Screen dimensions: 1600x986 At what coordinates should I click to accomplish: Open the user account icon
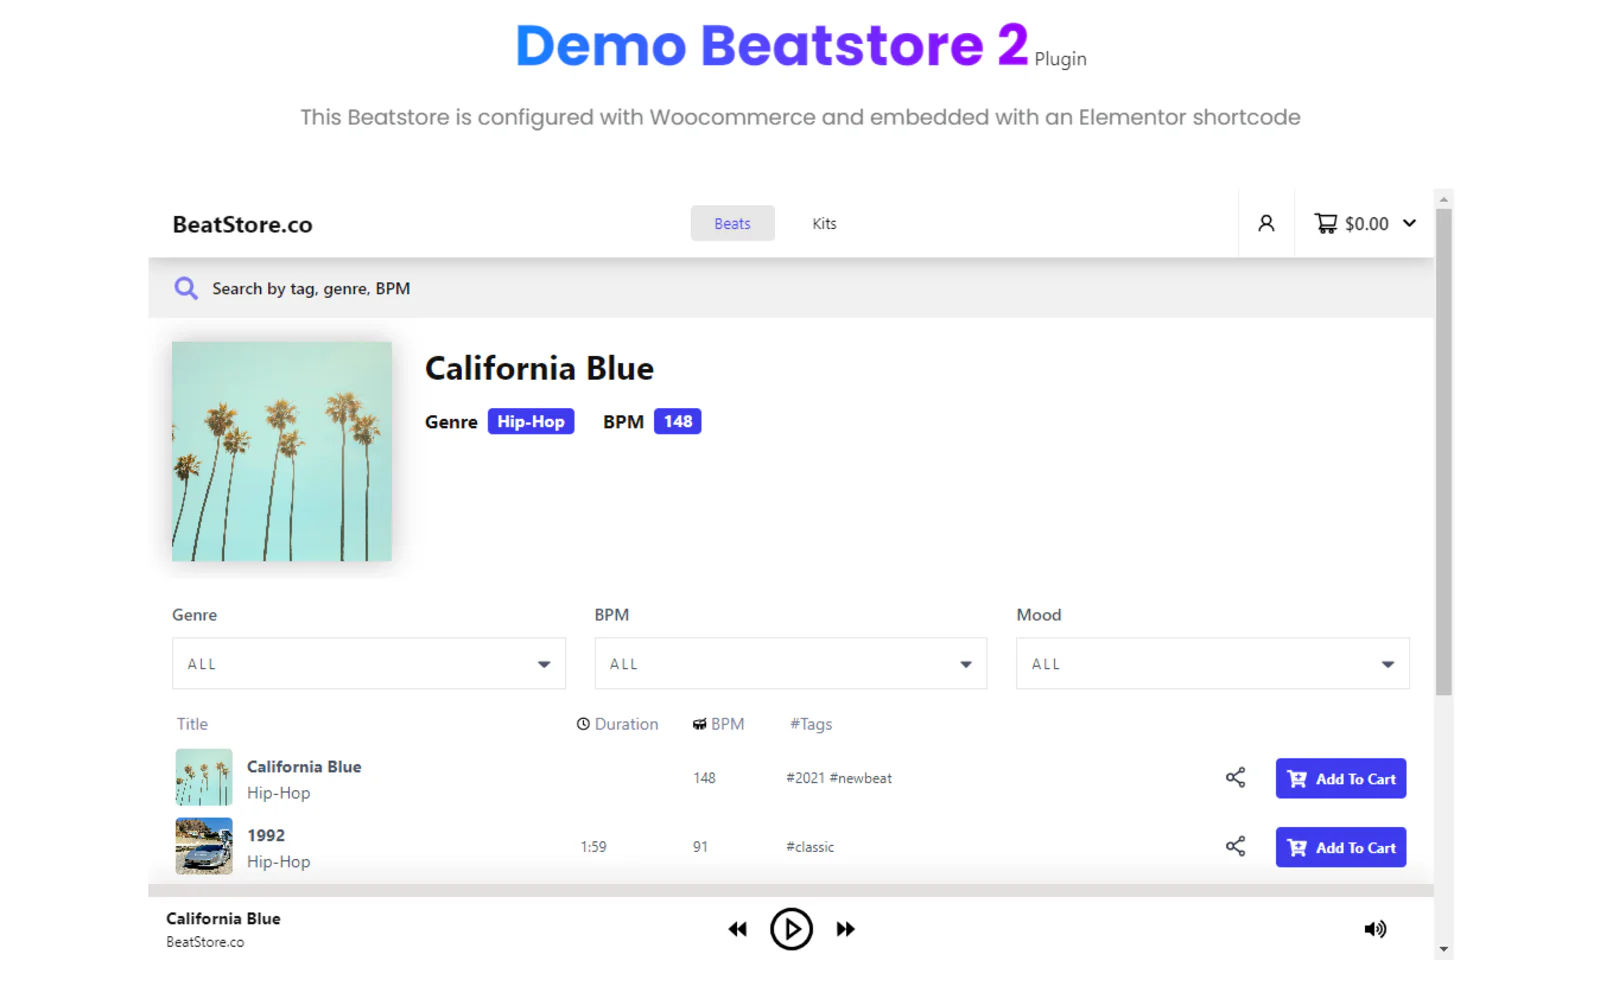1266,223
